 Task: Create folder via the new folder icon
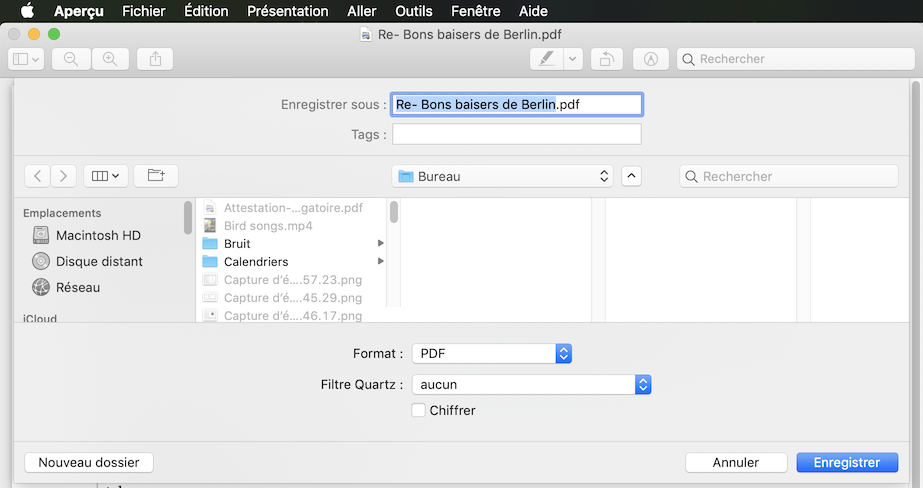tap(156, 175)
